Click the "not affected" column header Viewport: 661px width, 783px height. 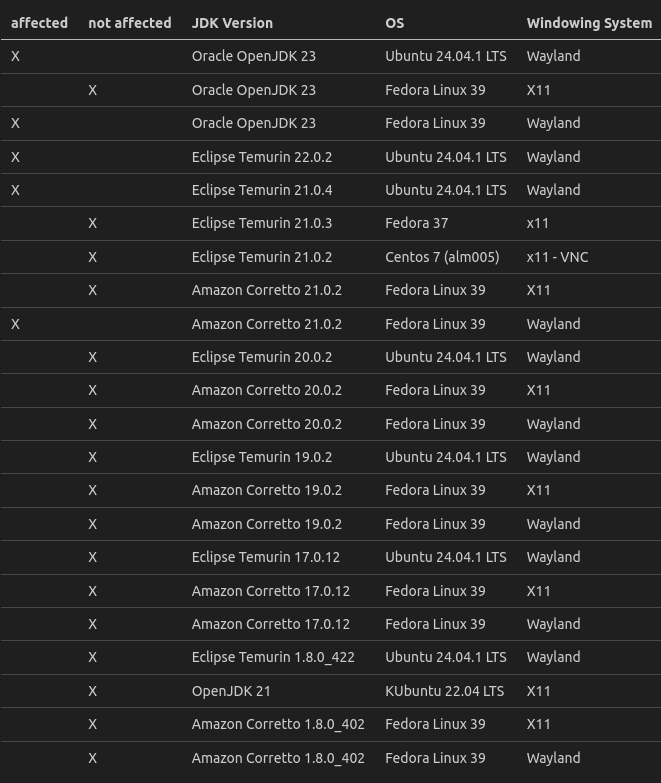point(129,23)
